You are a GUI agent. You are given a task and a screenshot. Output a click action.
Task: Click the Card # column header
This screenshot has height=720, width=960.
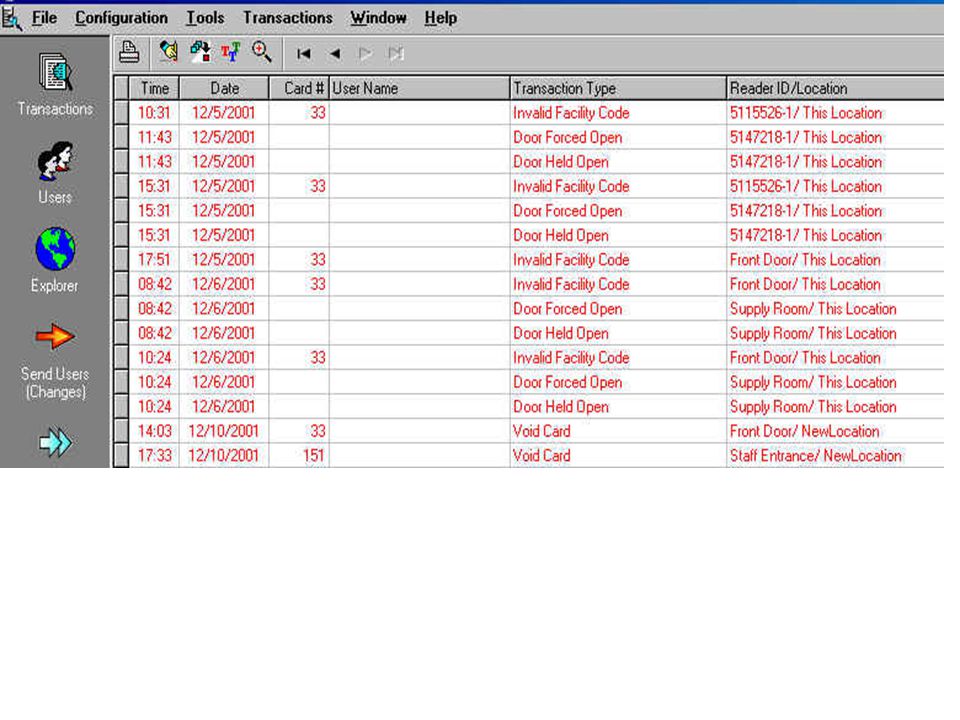[x=299, y=88]
